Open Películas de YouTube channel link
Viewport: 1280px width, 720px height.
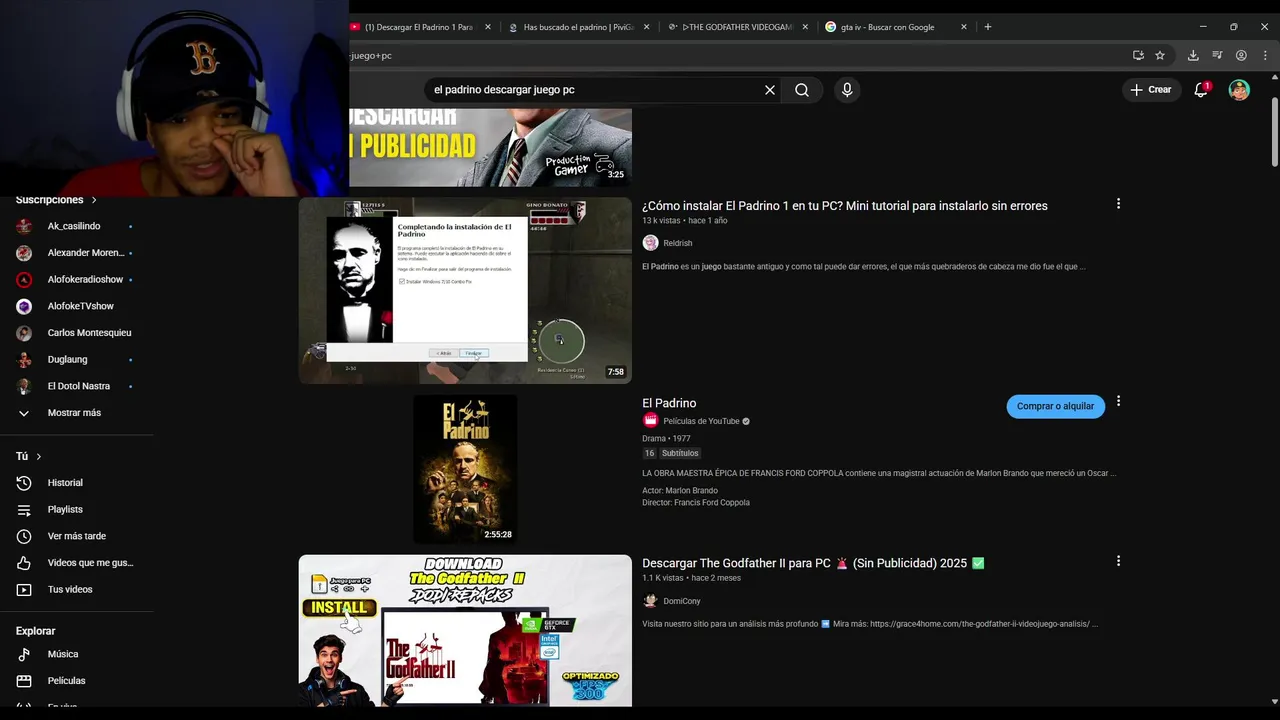point(701,421)
